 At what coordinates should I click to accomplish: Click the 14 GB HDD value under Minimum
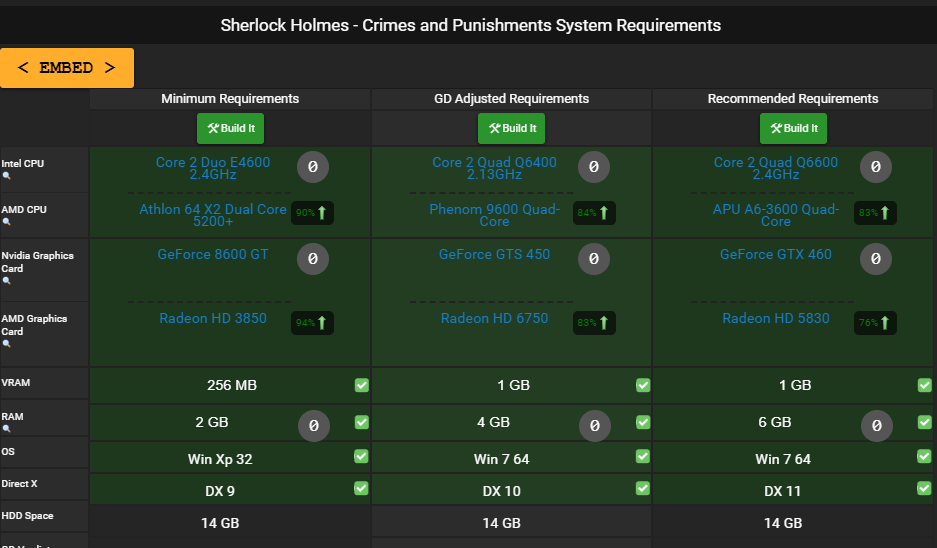[220, 523]
